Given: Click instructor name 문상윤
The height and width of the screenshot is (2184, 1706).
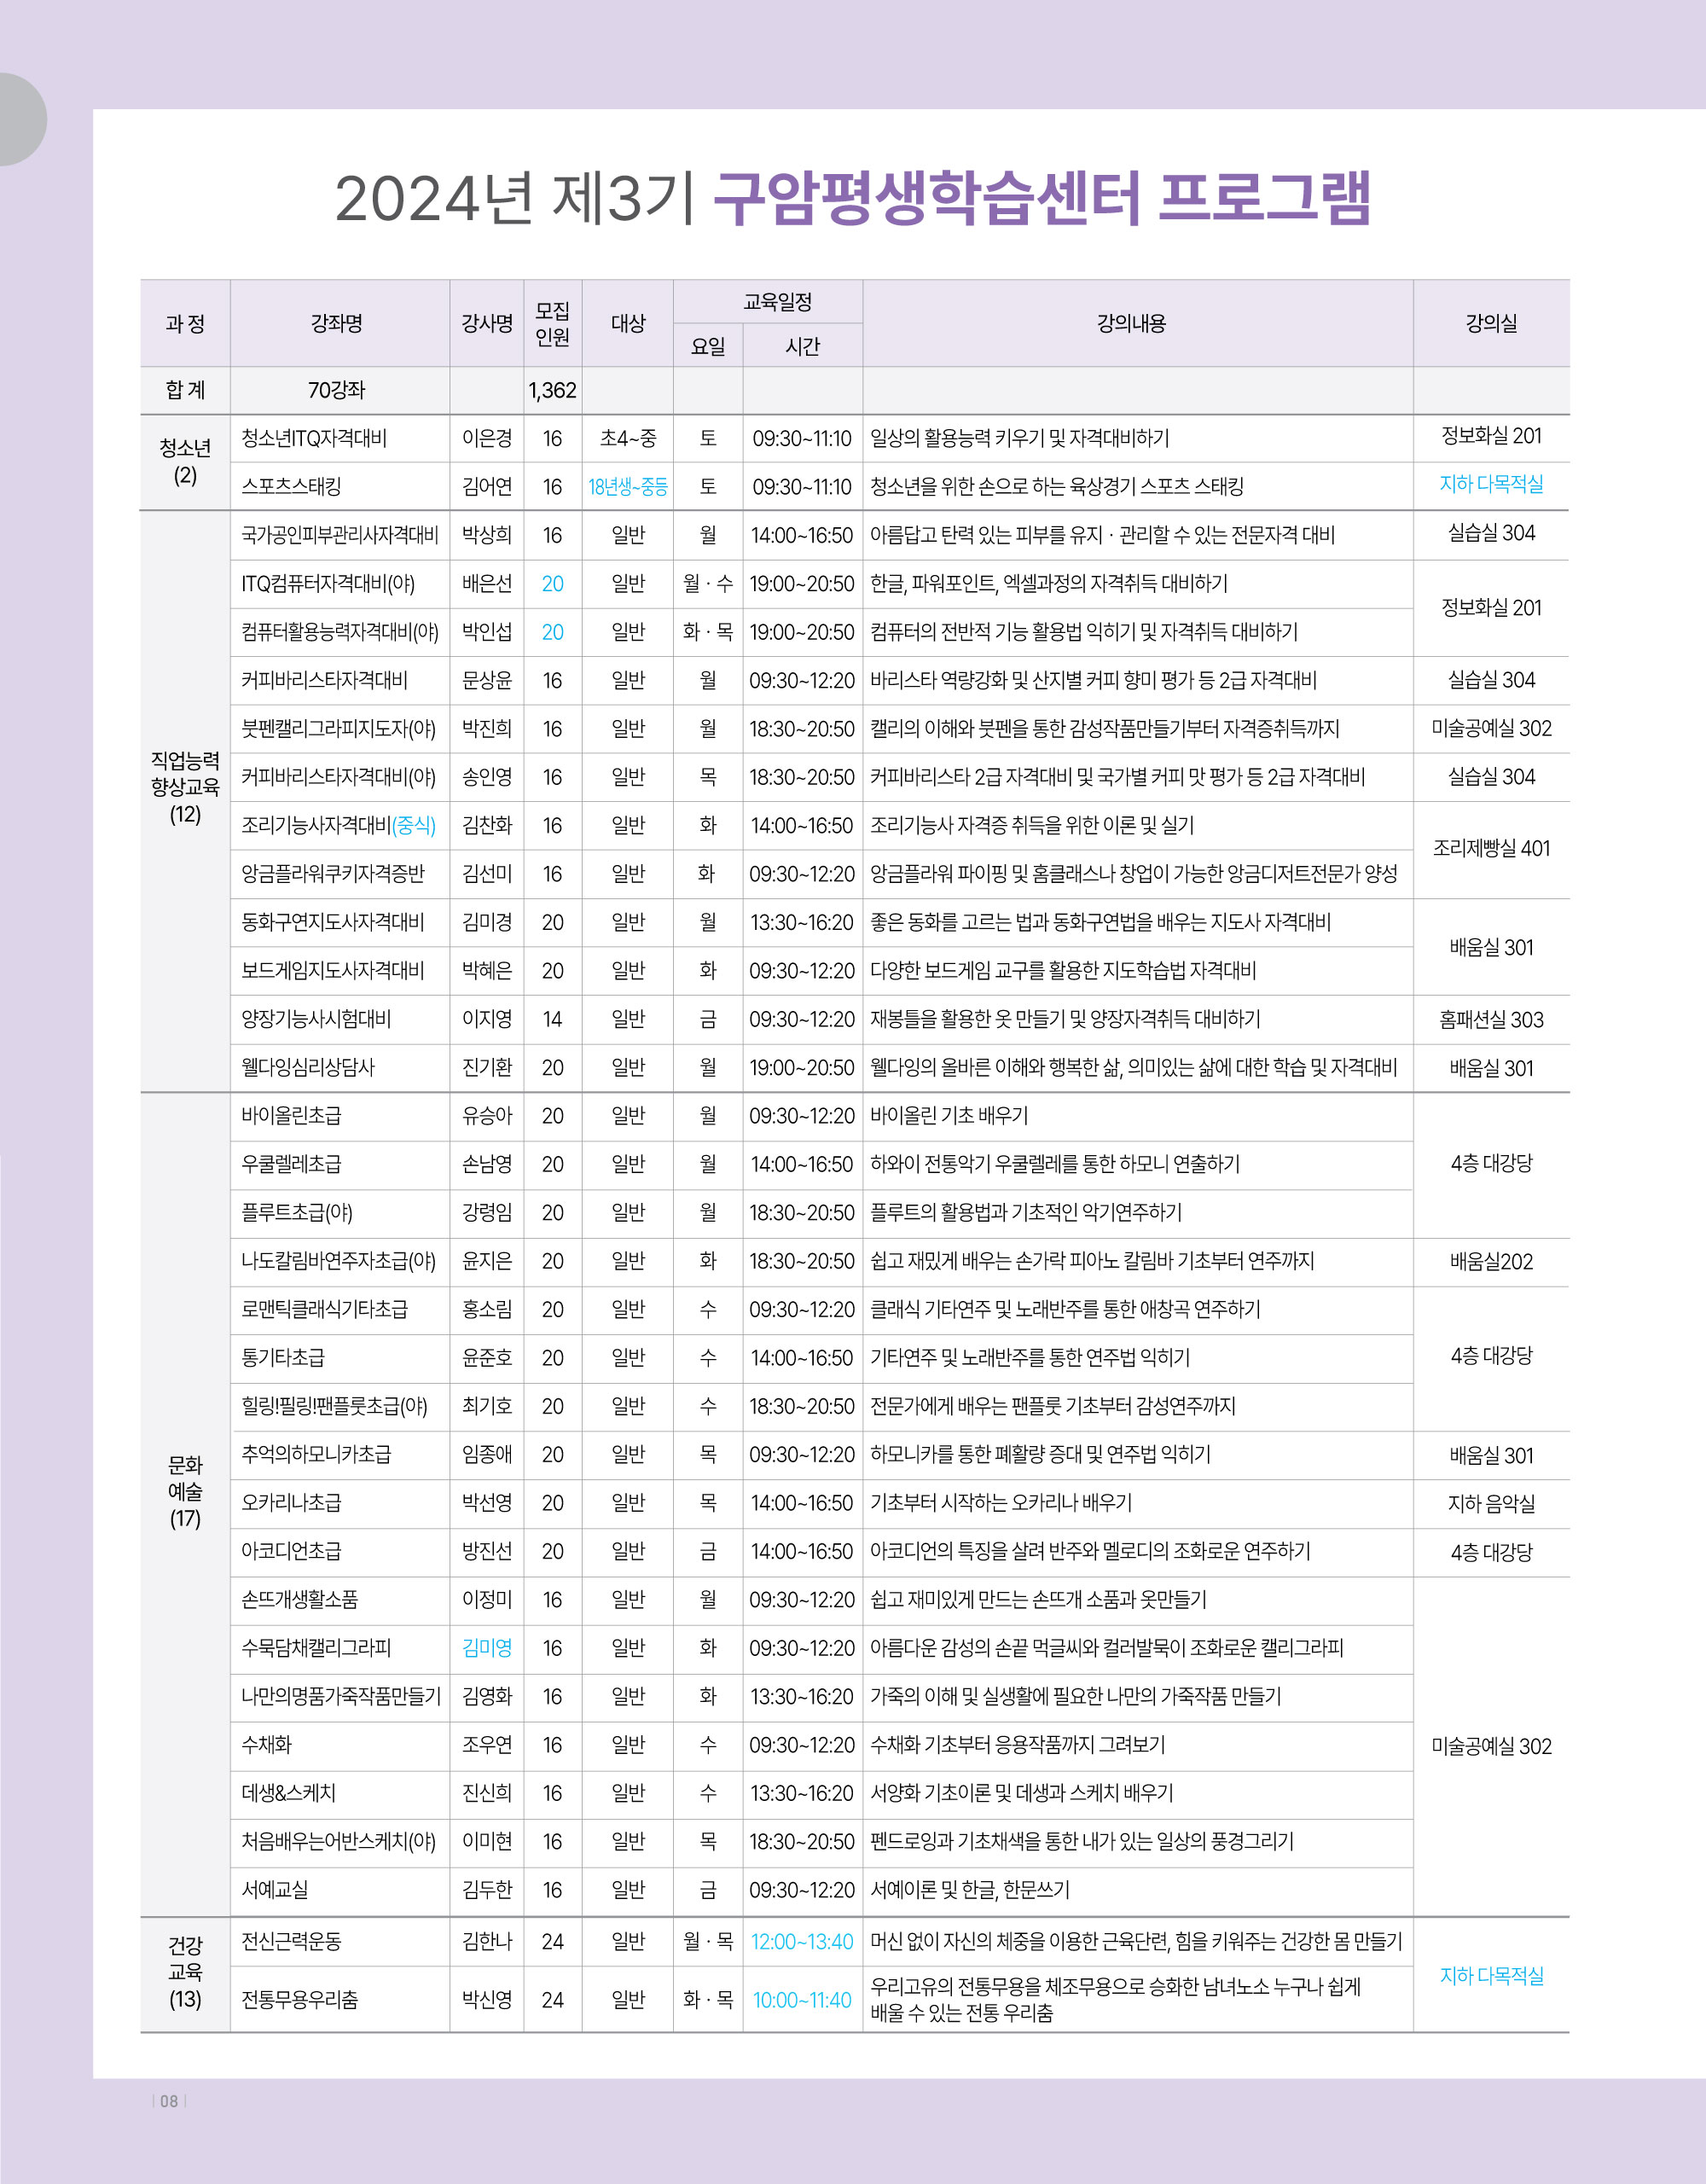Looking at the screenshot, I should click(487, 680).
